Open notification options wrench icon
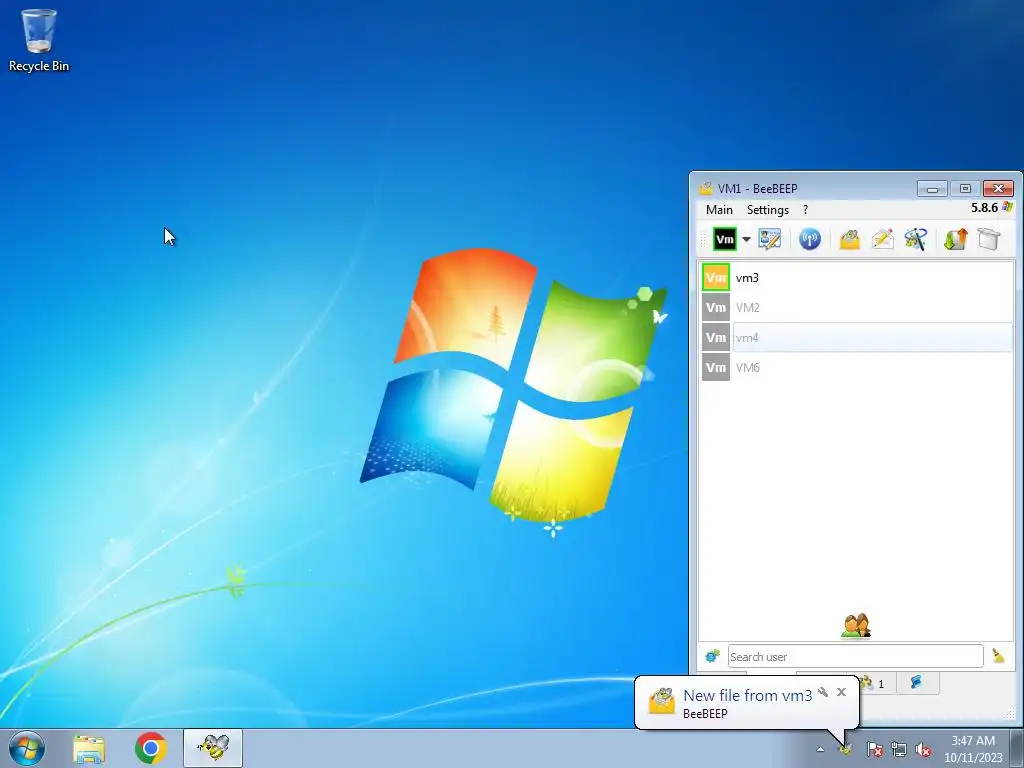The width and height of the screenshot is (1024, 768). coord(823,692)
